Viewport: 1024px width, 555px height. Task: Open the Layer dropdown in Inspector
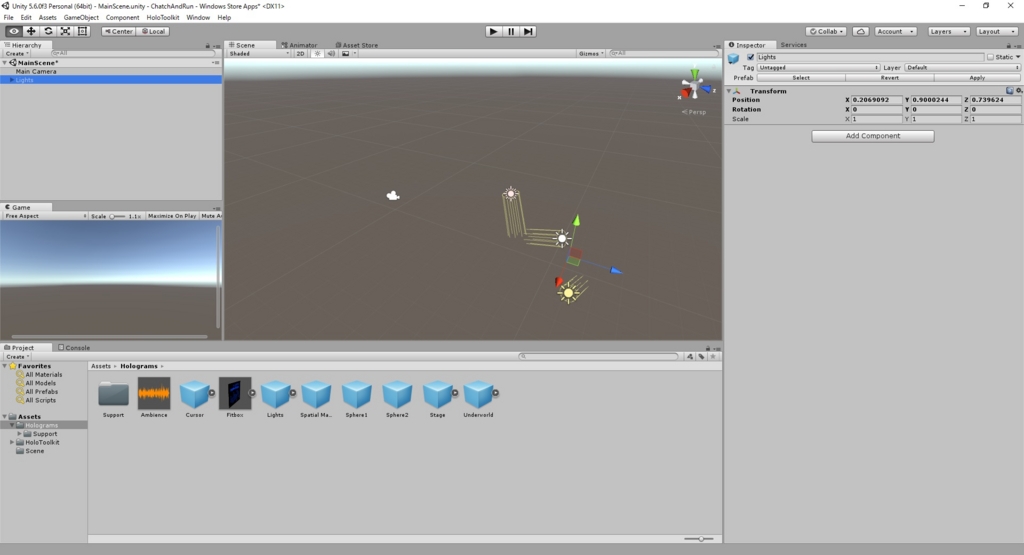(x=963, y=67)
